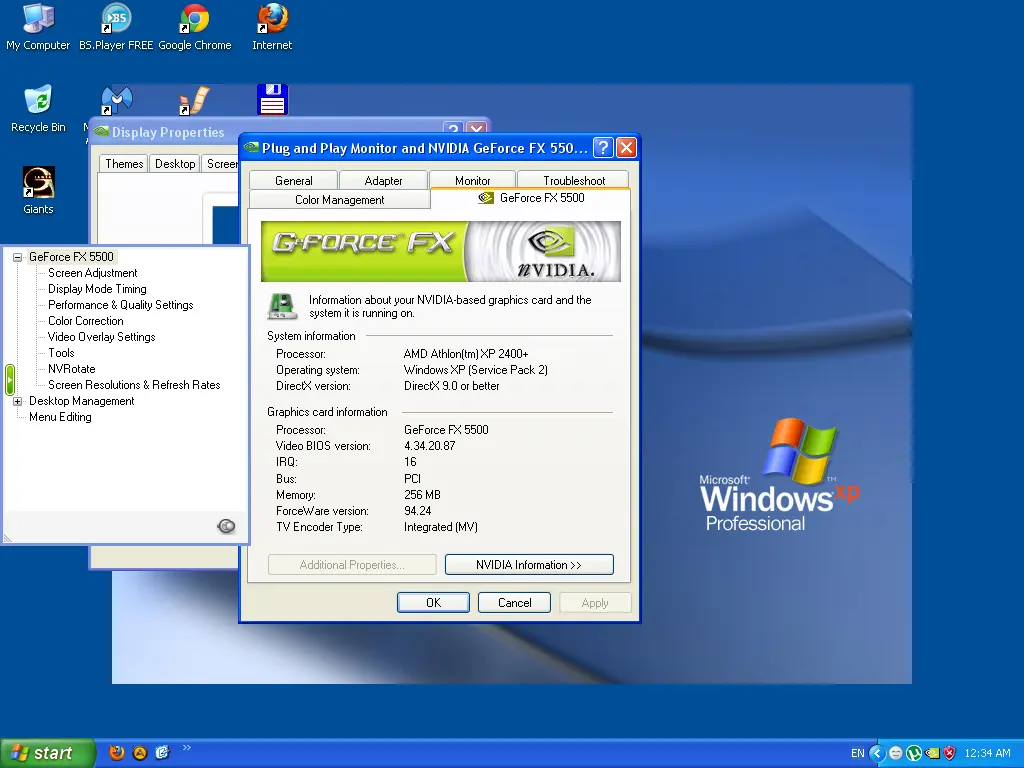Open the Recycle Bin icon

pyautogui.click(x=38, y=101)
